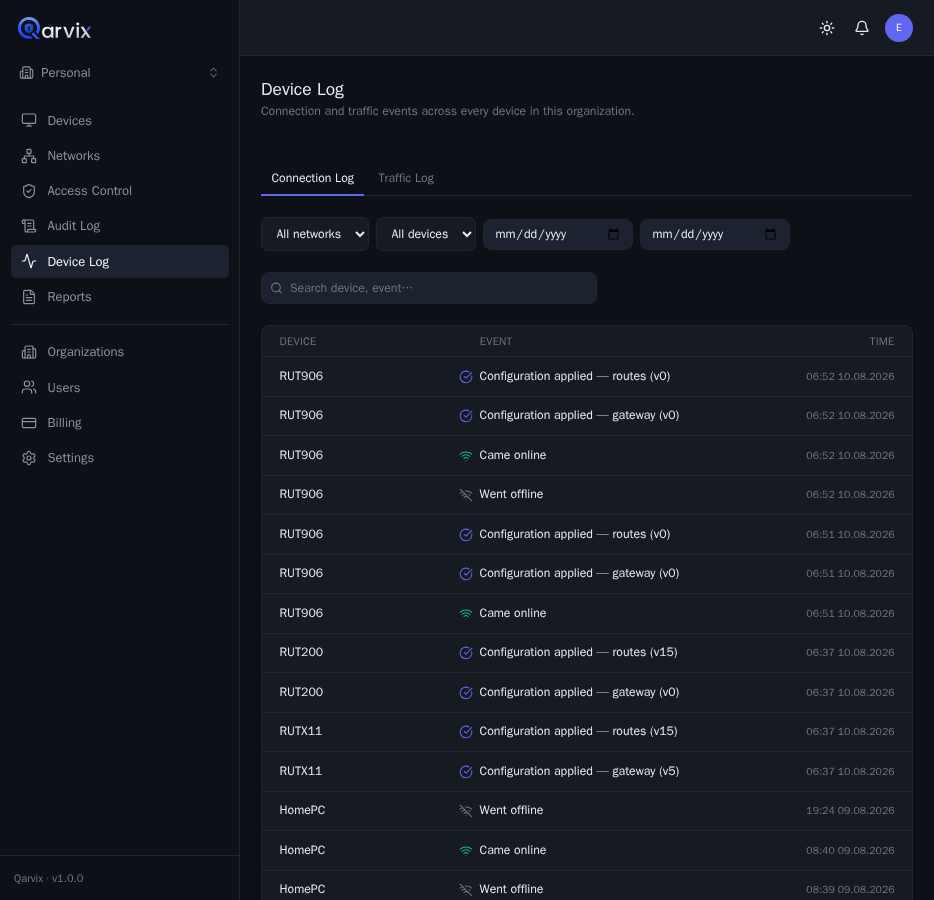Screen dimensions: 934x900
Task: Open the Users page link
Action: (120, 388)
